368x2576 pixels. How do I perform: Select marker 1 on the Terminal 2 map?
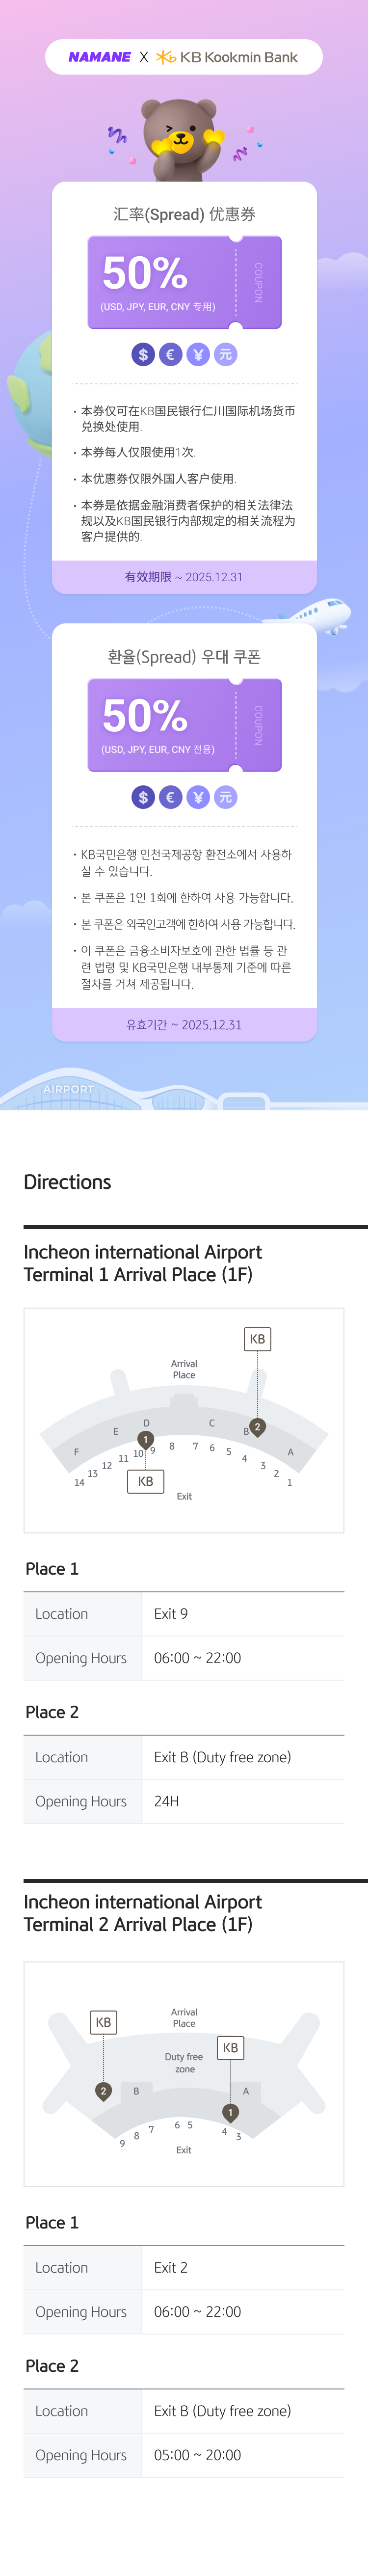pos(230,2113)
